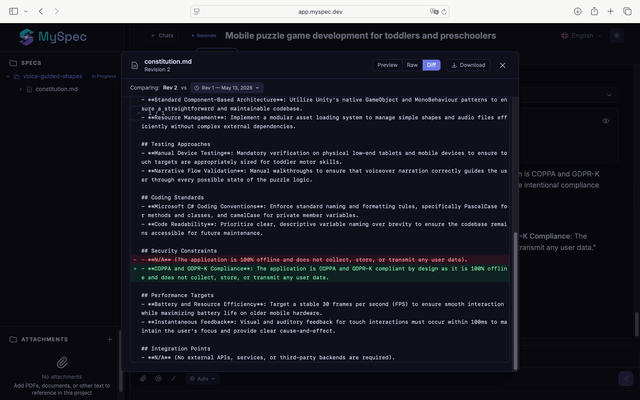Click the left sidebar scrollbar
Image resolution: width=640 pixels, height=400 pixels.
[120, 361]
